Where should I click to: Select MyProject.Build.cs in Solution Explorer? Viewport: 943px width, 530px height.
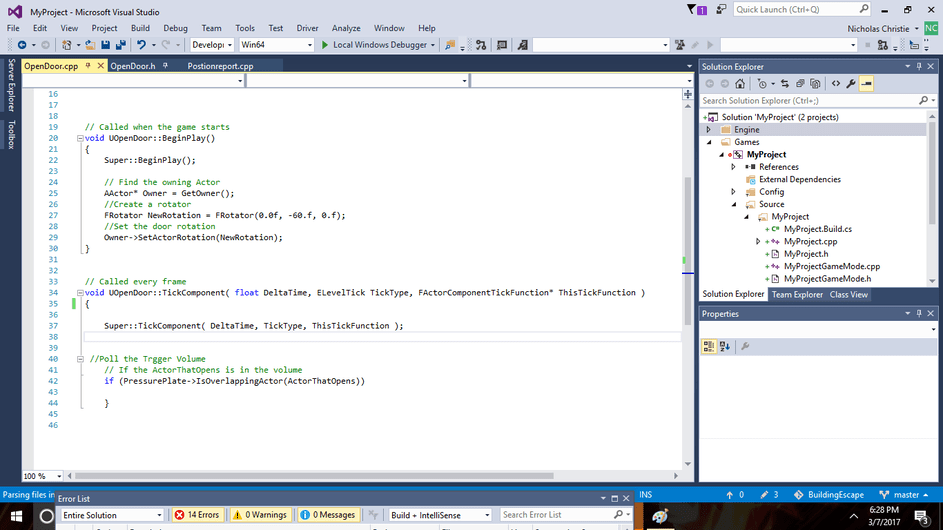click(x=817, y=229)
